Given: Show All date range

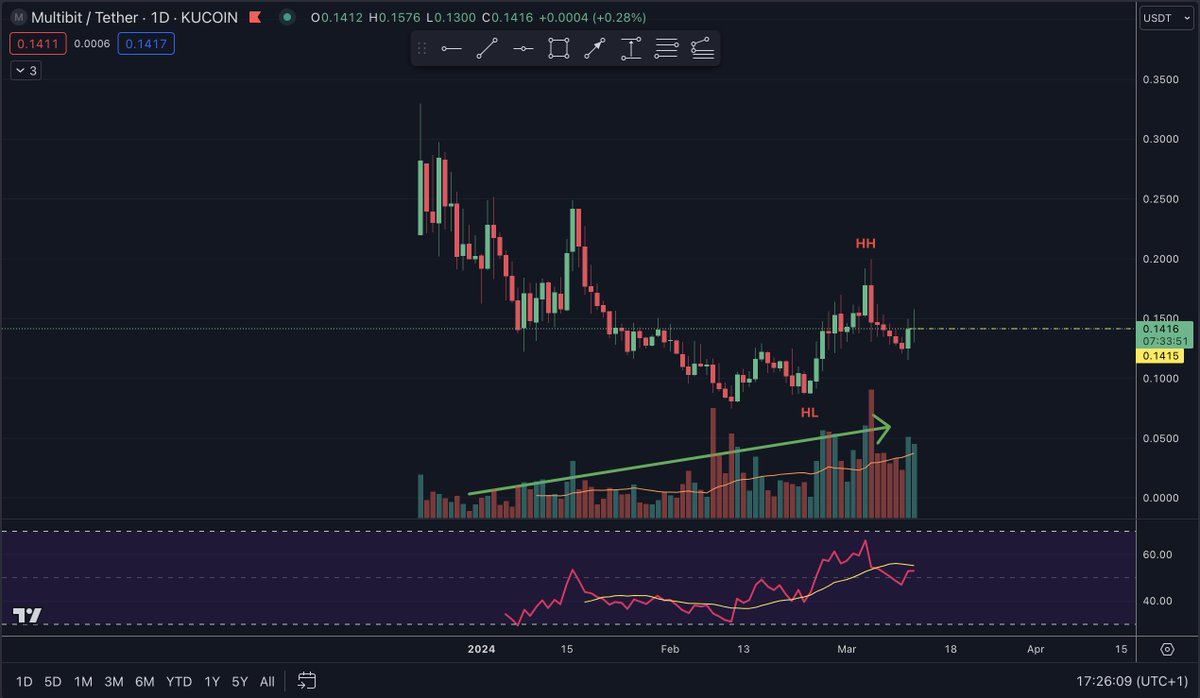Looking at the screenshot, I should pos(267,681).
